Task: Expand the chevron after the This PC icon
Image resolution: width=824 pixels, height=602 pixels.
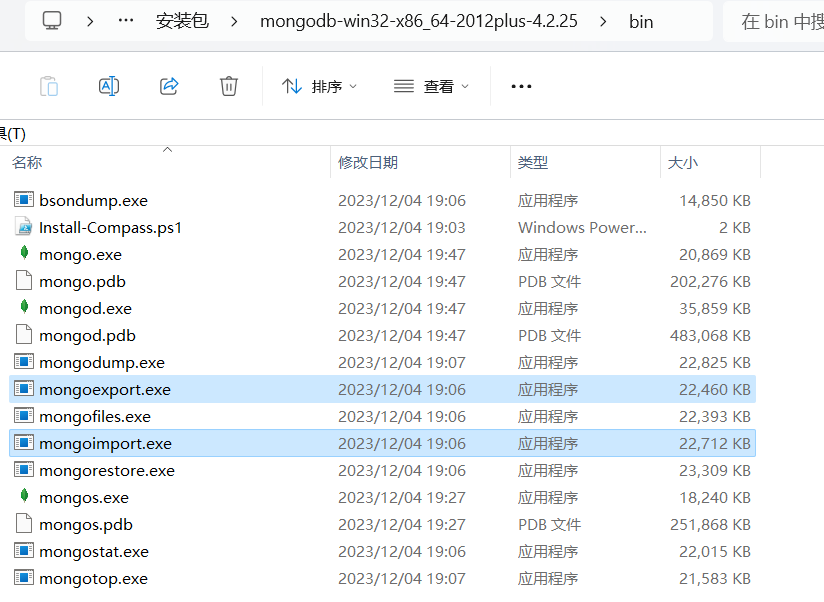Action: click(90, 22)
